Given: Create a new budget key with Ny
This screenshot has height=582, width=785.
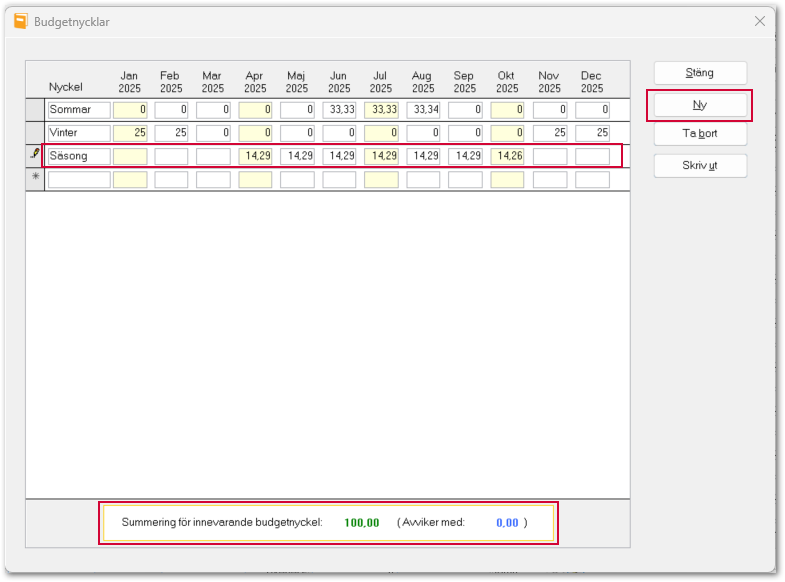Looking at the screenshot, I should coord(700,105).
